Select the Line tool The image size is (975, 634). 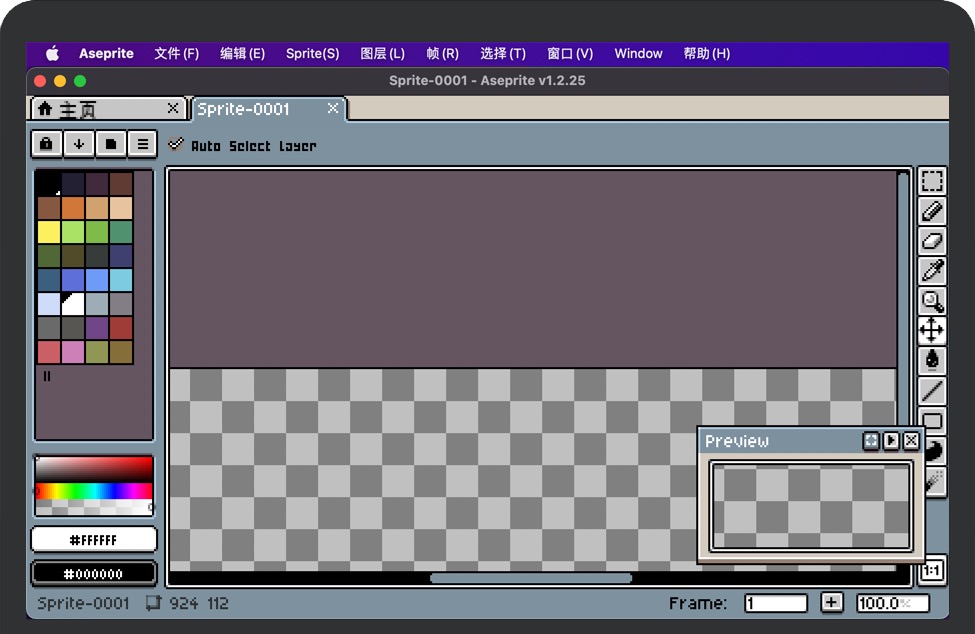click(x=931, y=390)
